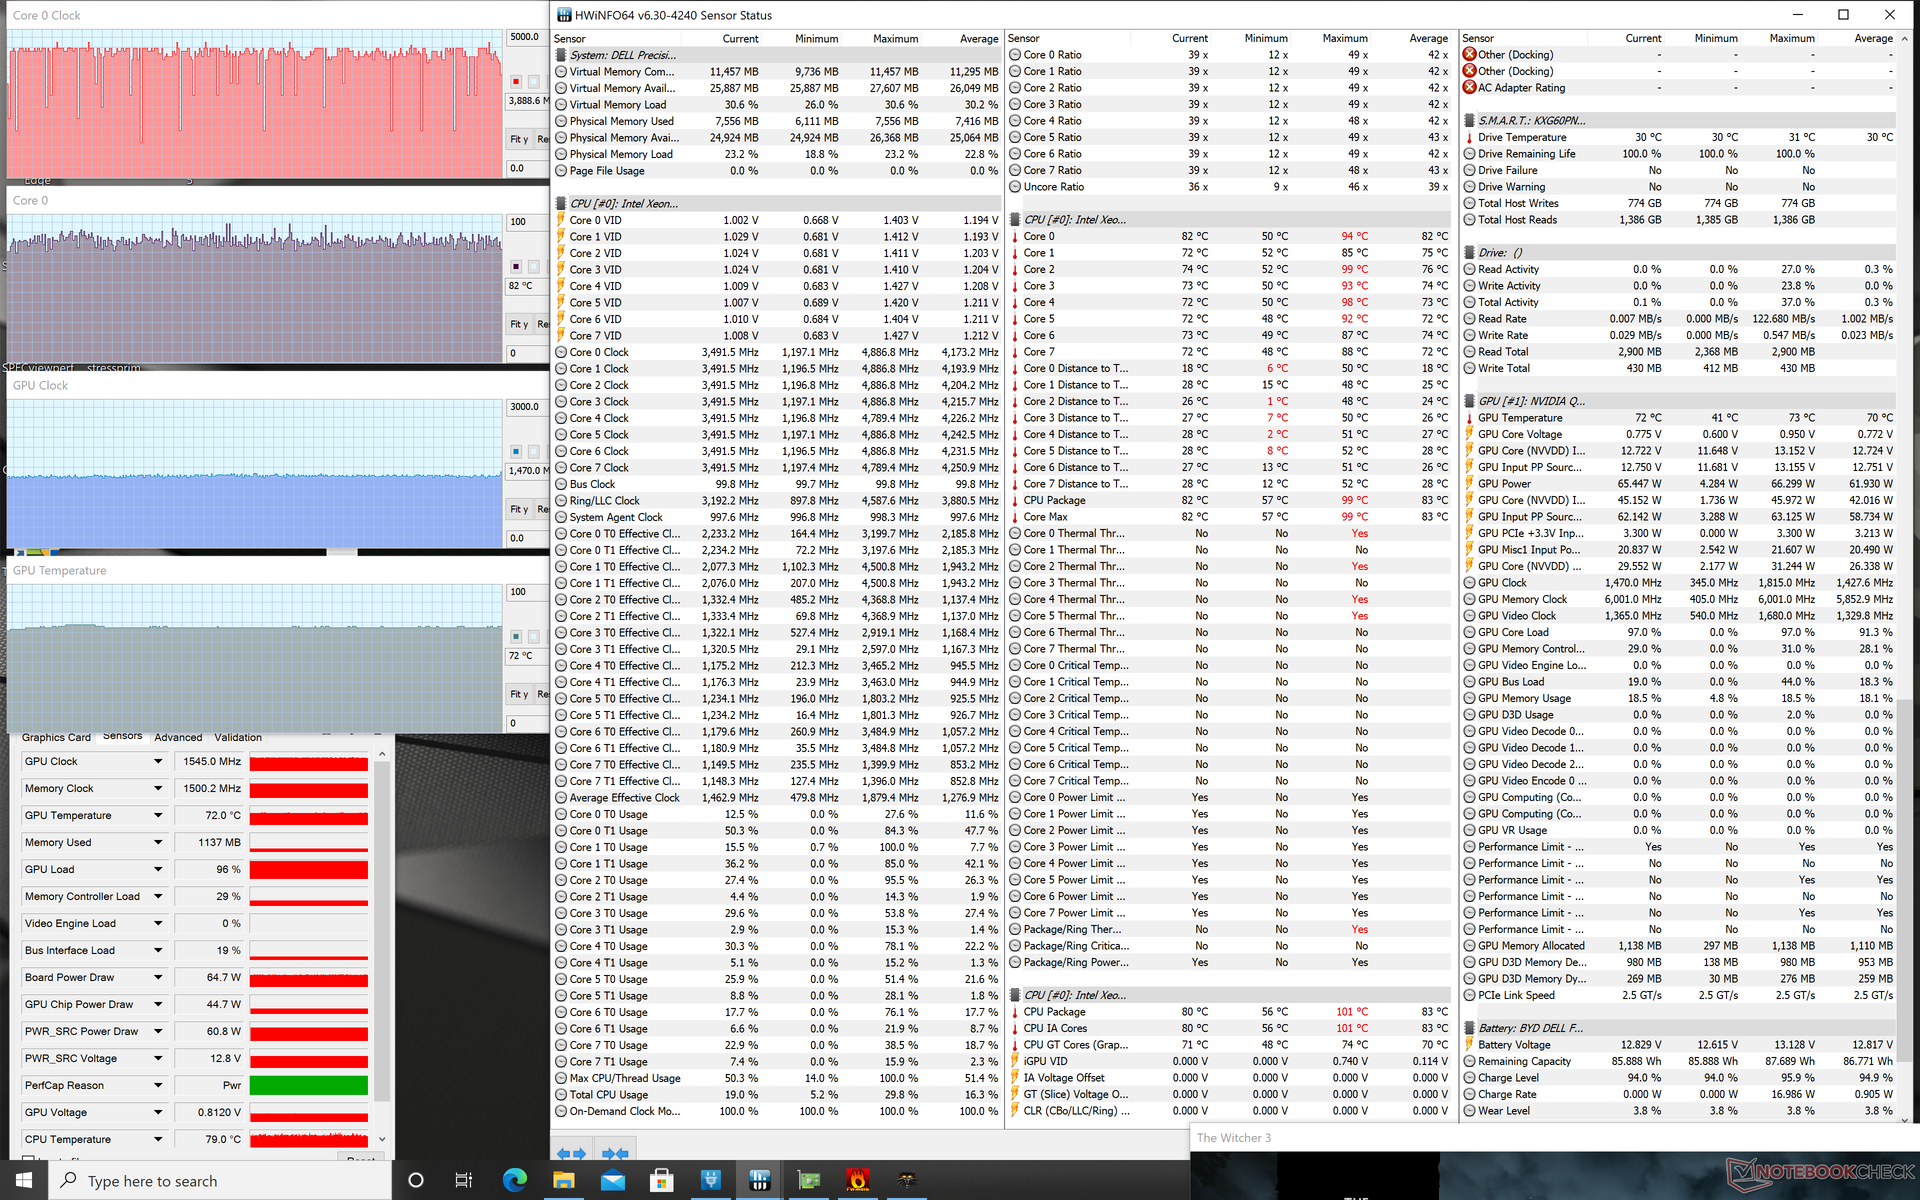
Task: Click Fit y in Core 0 temperature graph
Action: (x=518, y=324)
